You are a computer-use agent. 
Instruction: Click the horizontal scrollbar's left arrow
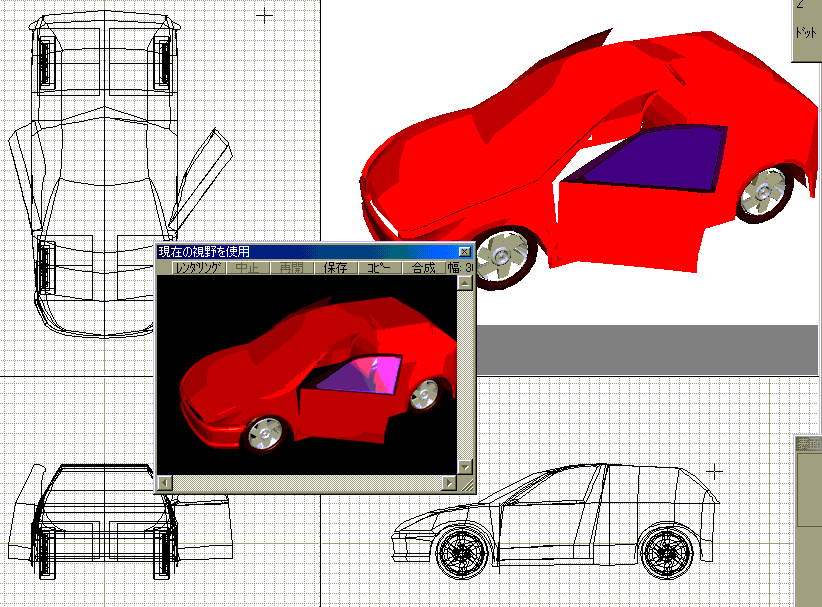click(x=165, y=483)
